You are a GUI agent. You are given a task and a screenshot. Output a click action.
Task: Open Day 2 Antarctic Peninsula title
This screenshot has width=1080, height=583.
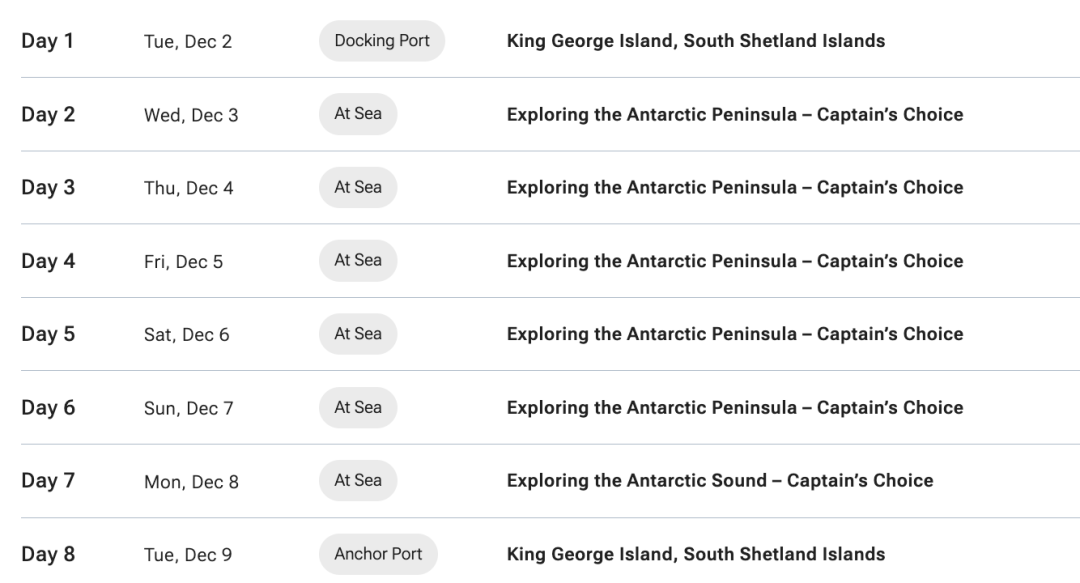tap(735, 114)
